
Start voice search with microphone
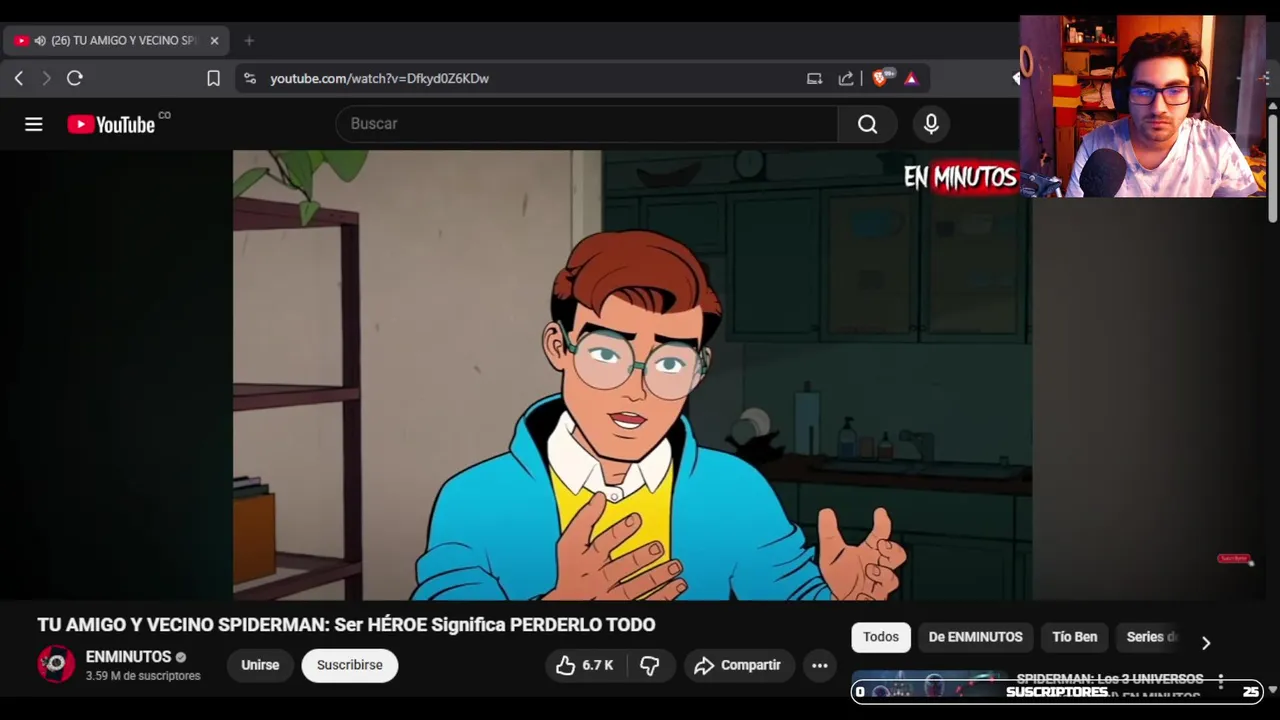[931, 124]
